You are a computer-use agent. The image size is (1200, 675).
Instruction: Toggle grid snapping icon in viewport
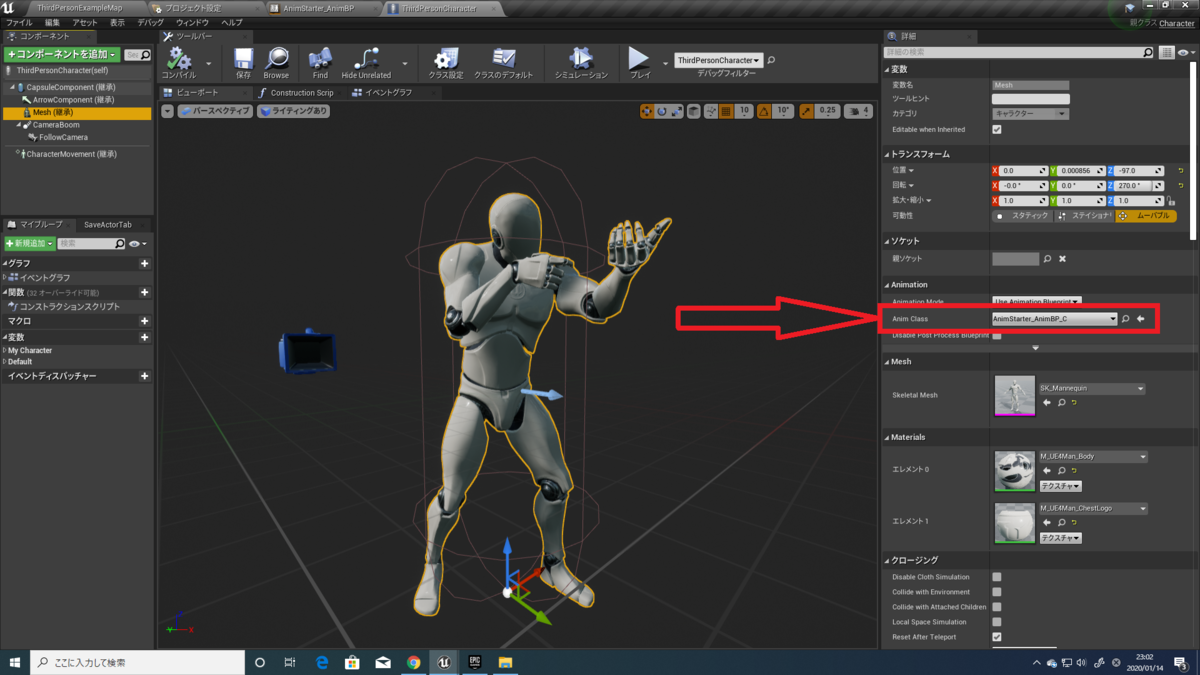pyautogui.click(x=727, y=111)
